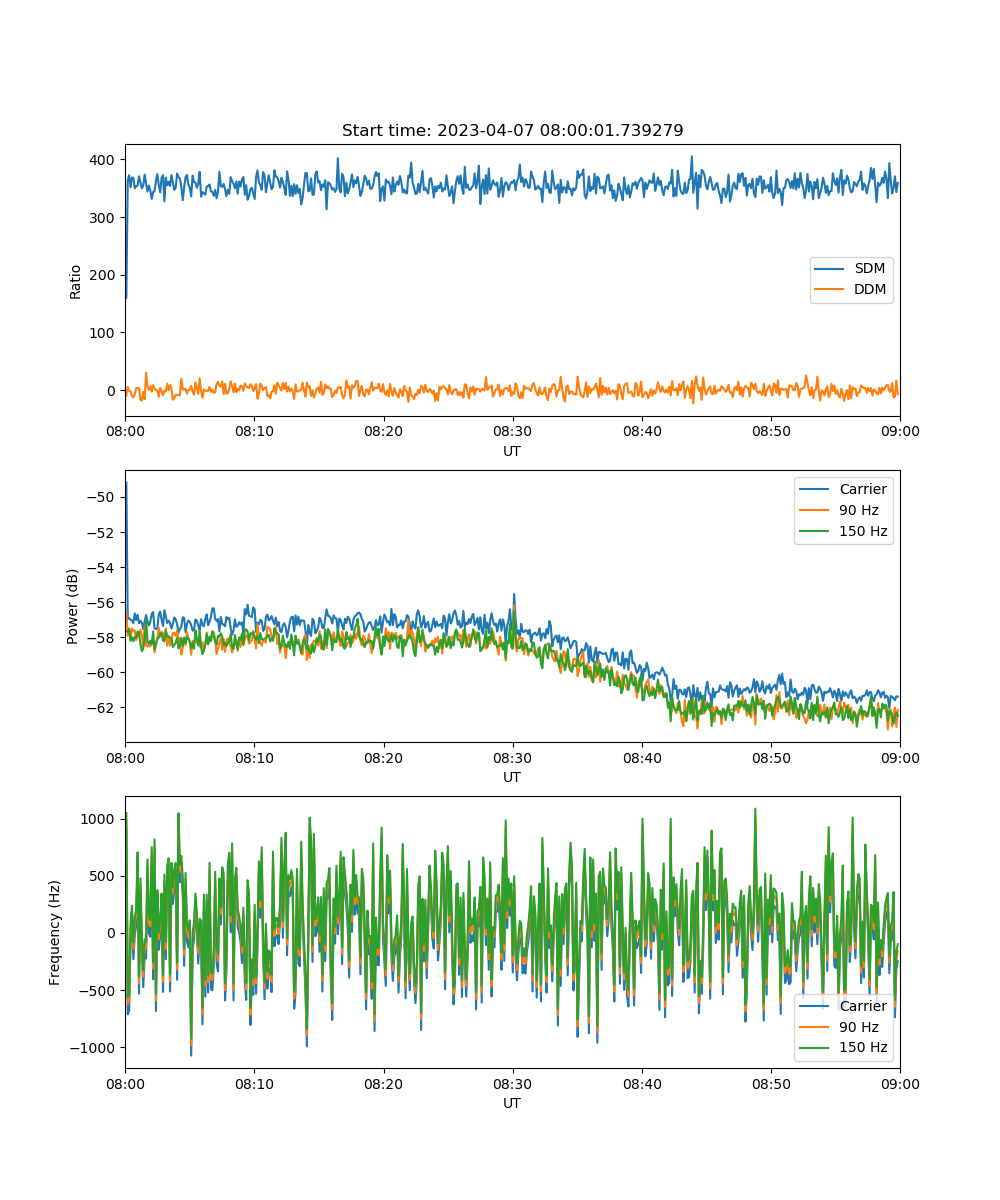Click the 08:10 tick under the Ratio plot
The width and height of the screenshot is (1000, 1200).
(254, 432)
